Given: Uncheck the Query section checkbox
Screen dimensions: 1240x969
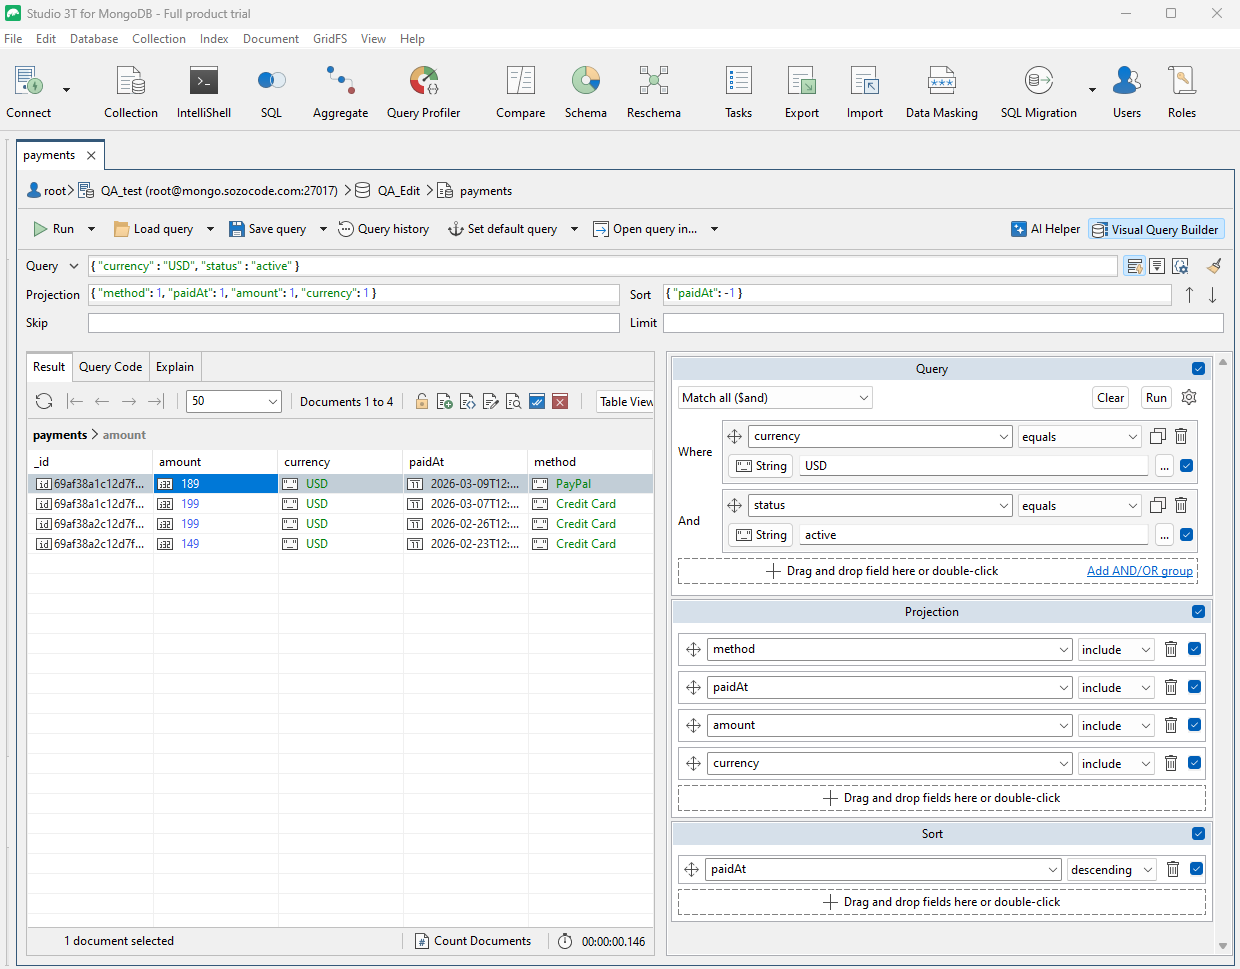Looking at the screenshot, I should click(1199, 368).
